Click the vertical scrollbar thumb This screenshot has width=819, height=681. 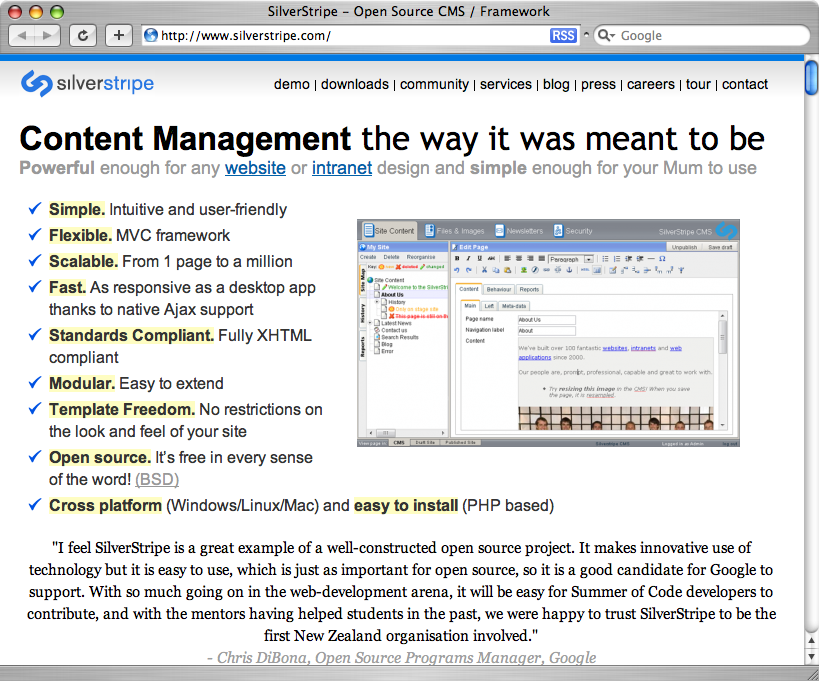point(811,78)
